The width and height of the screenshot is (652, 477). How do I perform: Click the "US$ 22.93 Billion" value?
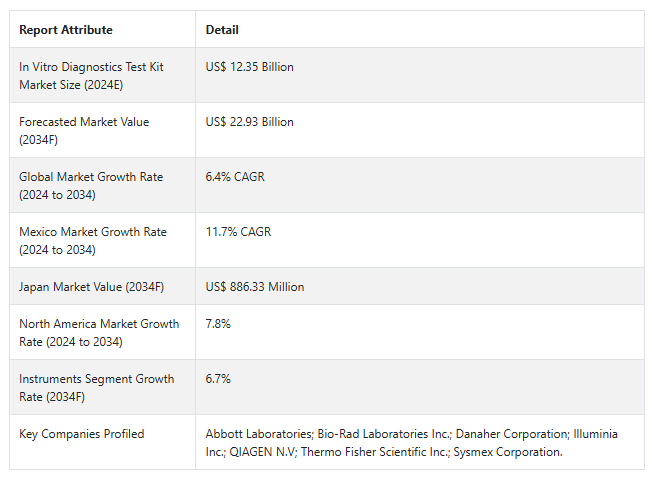(x=249, y=122)
